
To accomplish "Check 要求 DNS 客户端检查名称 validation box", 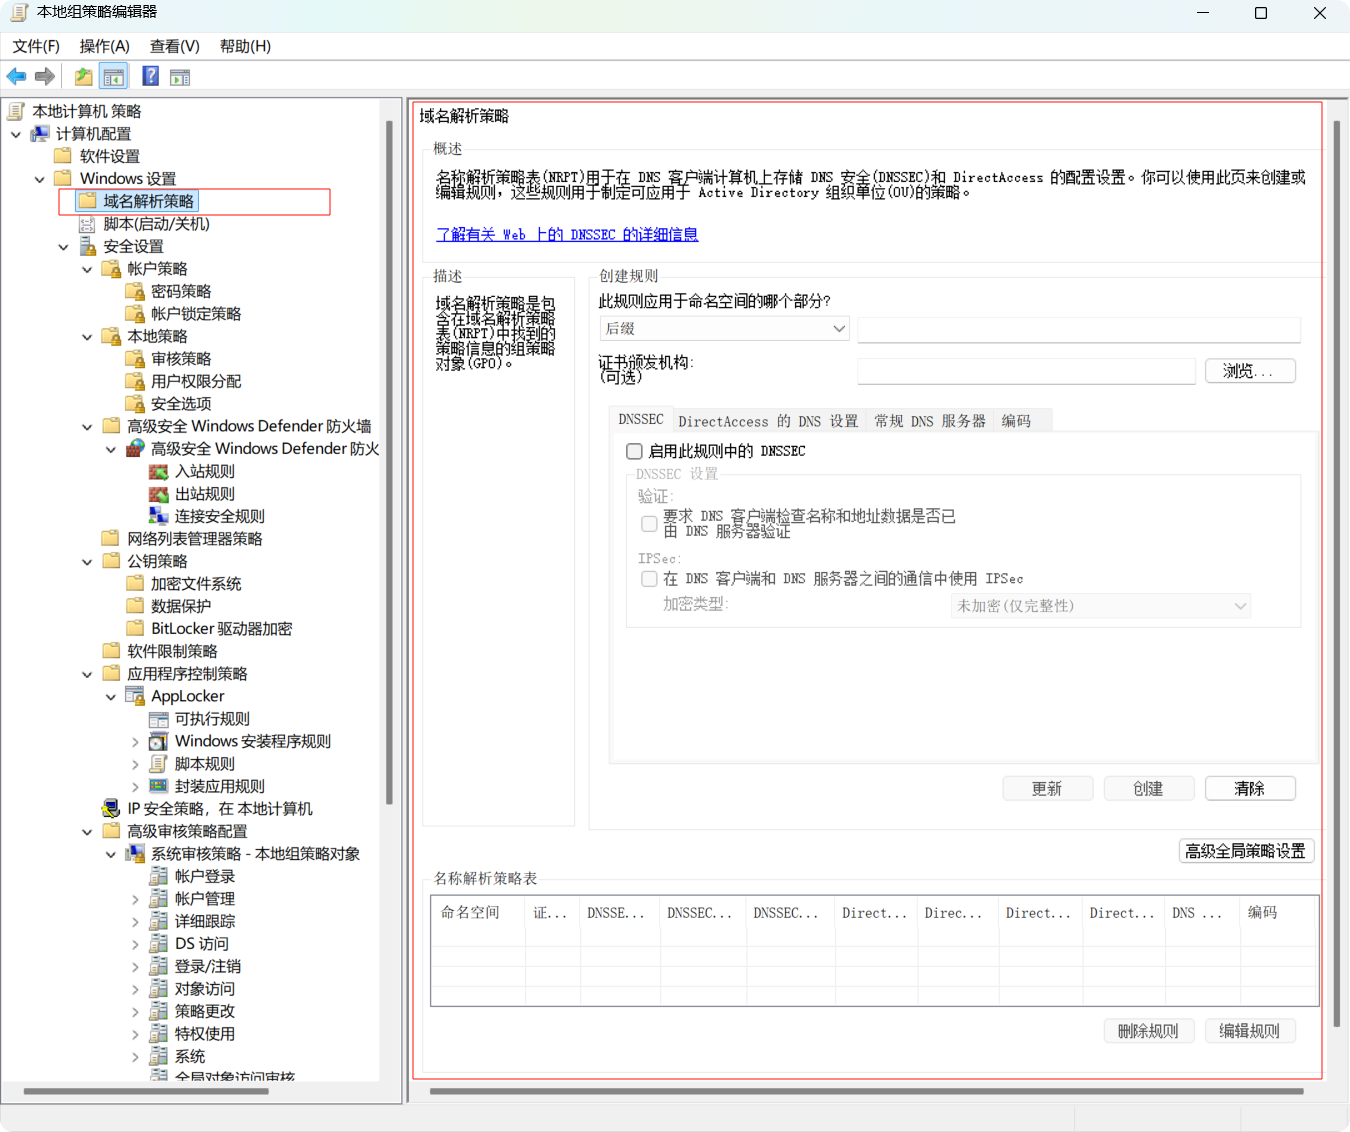I will coord(649,523).
